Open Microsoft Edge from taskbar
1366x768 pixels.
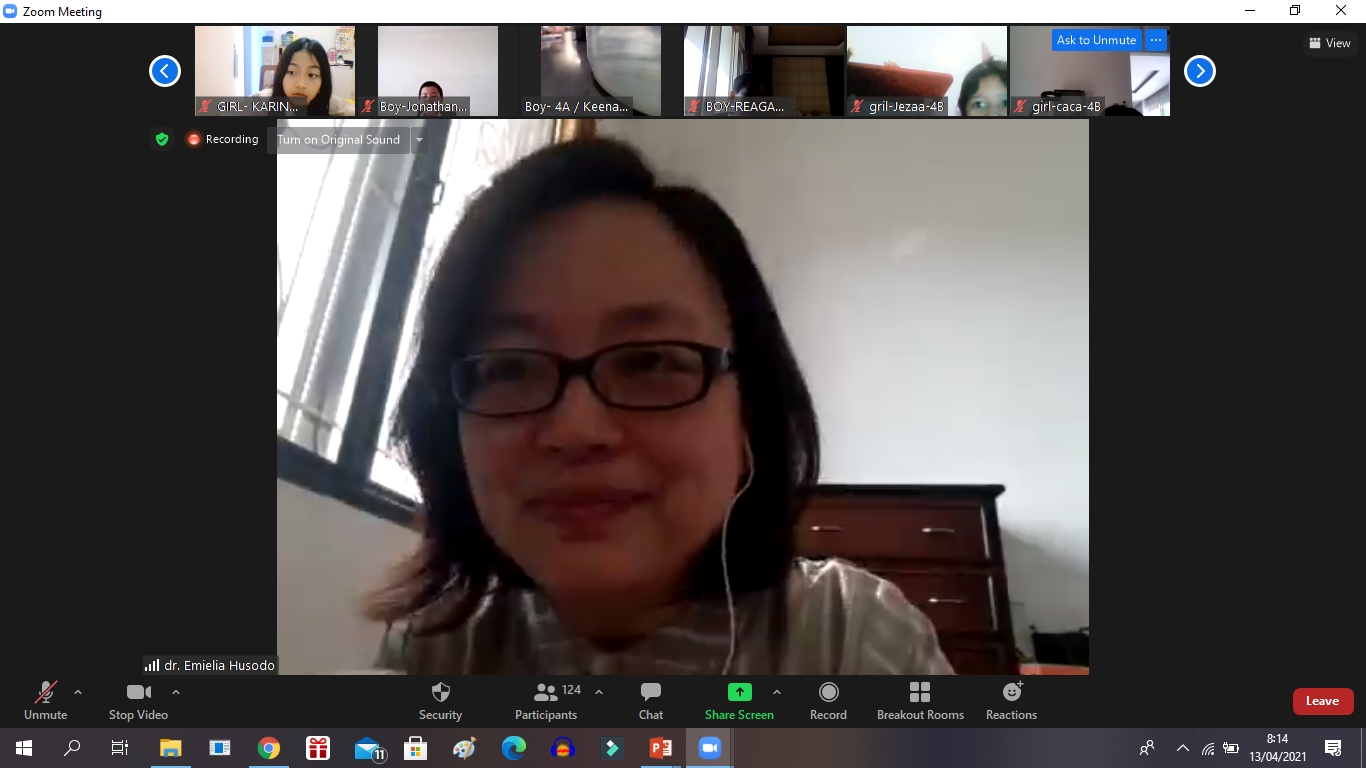(514, 748)
